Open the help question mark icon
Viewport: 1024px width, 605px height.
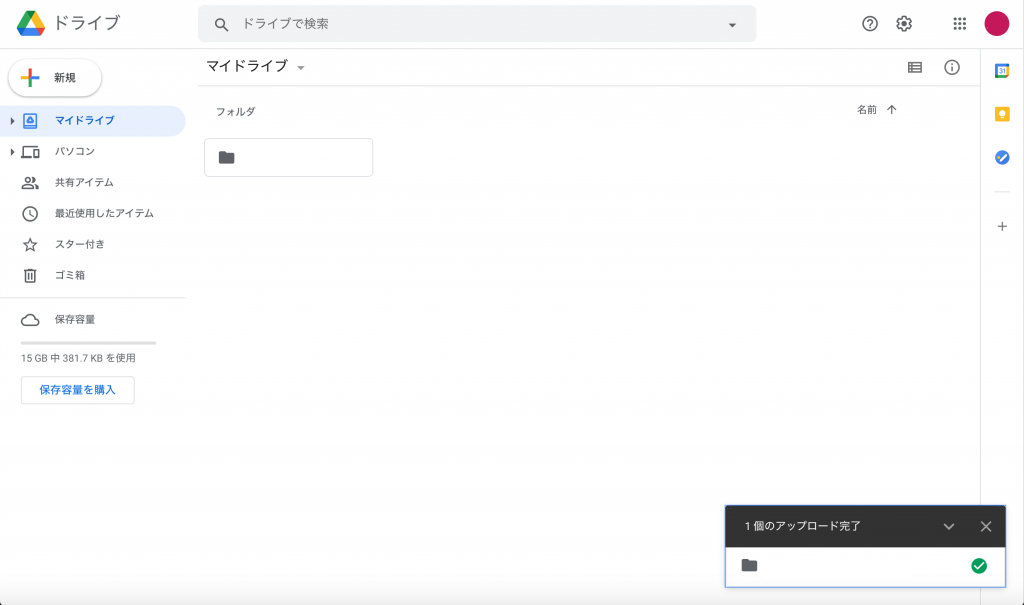coord(870,24)
